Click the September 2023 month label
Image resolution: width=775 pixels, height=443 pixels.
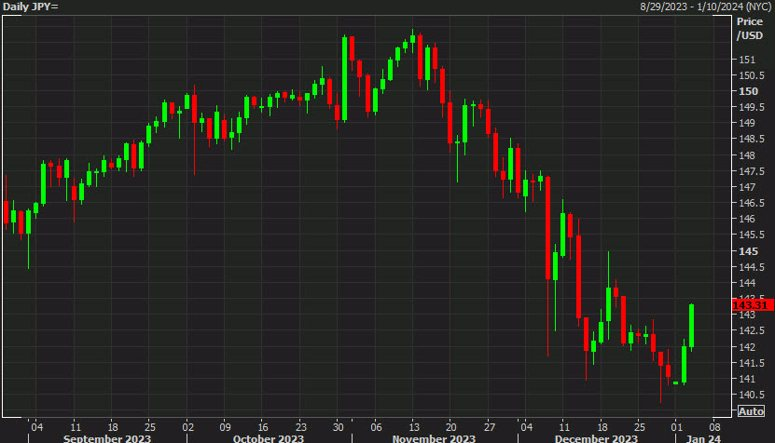coord(107,439)
